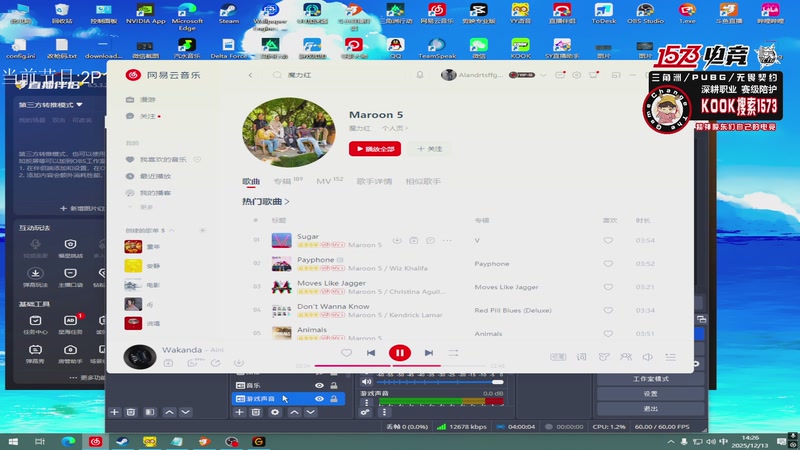Toggle visibility of 游戏声音 source in OBS
Viewport: 800px width, 450px height.
coord(319,398)
